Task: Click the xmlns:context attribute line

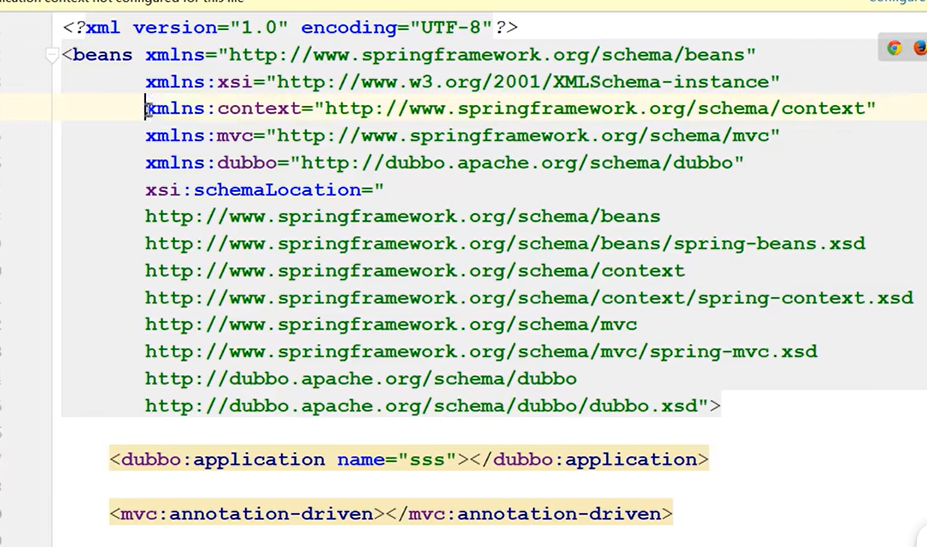Action: click(510, 109)
